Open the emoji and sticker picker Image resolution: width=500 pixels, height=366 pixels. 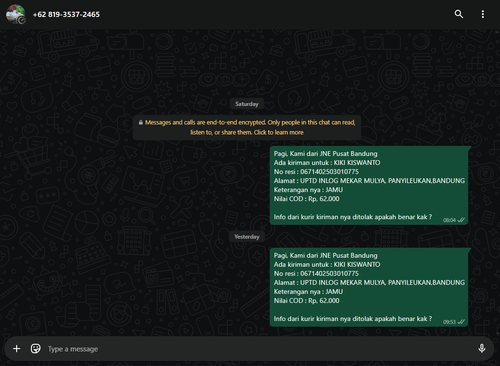[36, 349]
